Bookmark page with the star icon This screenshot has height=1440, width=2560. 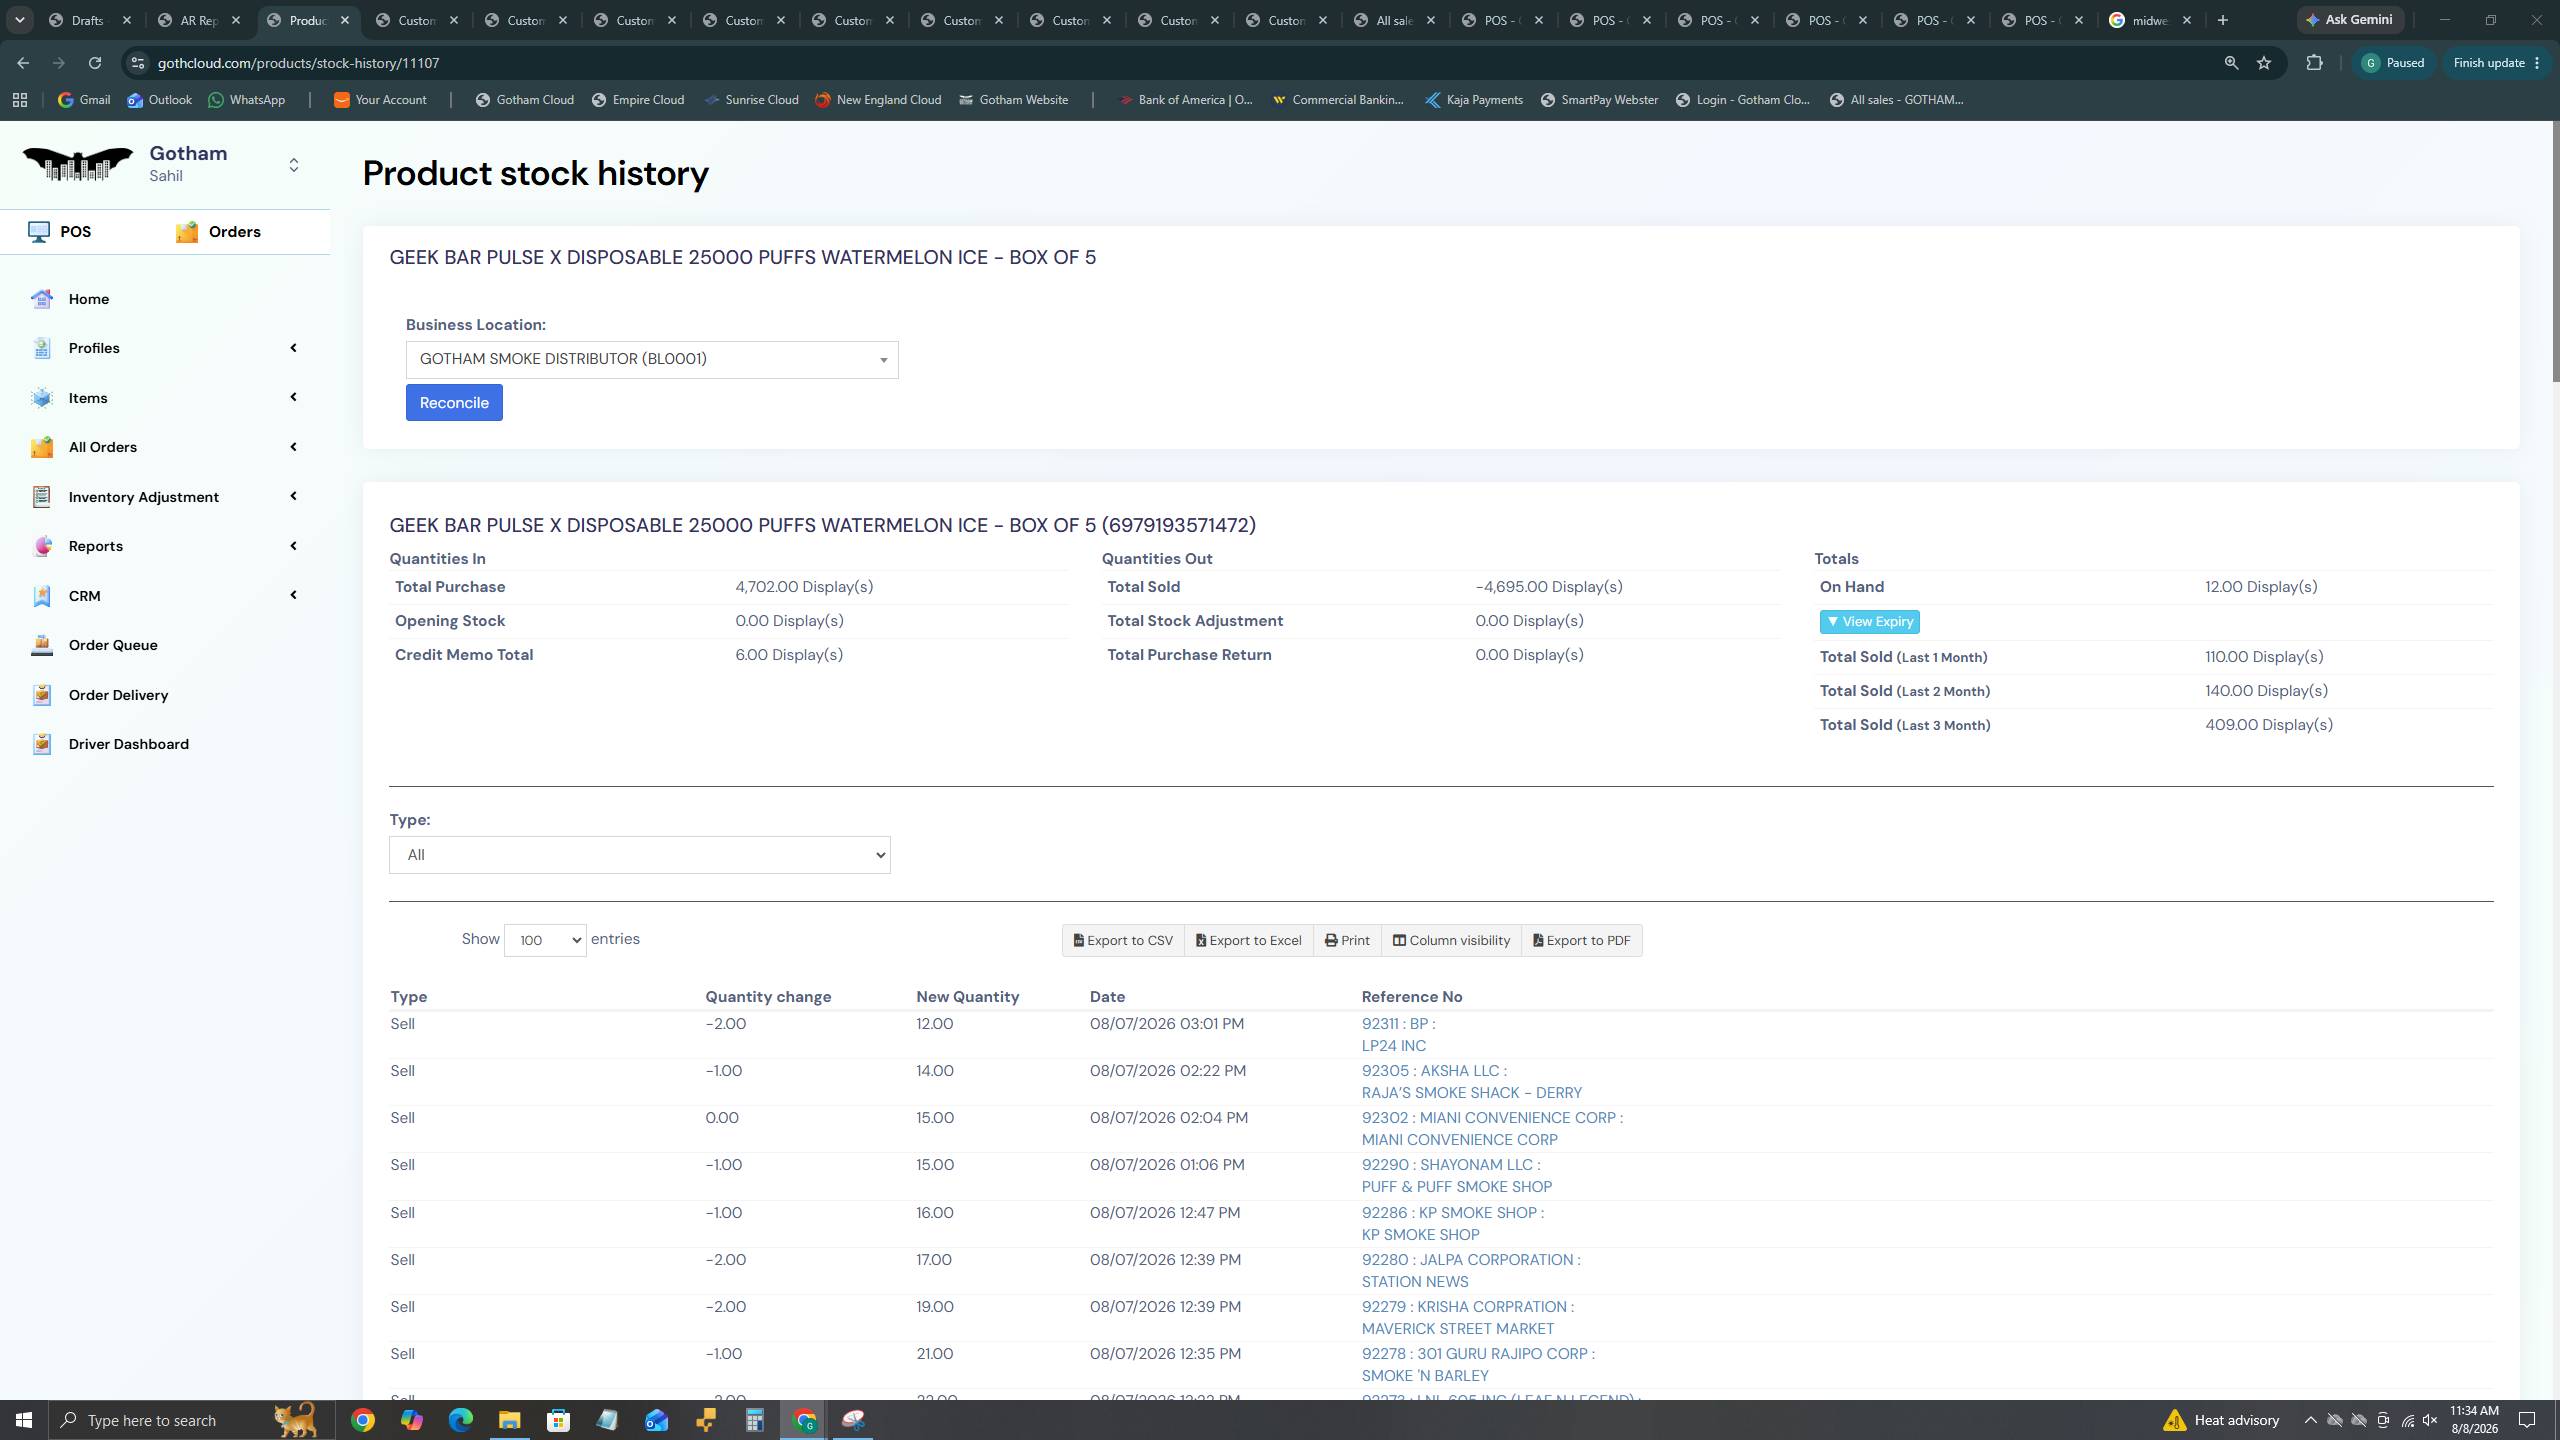pyautogui.click(x=2264, y=63)
